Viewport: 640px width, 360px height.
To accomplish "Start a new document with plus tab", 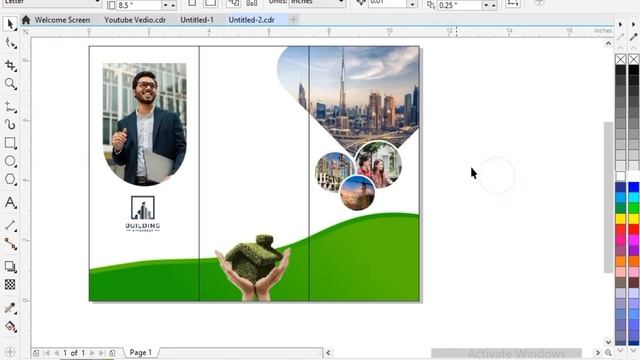I will pyautogui.click(x=293, y=19).
